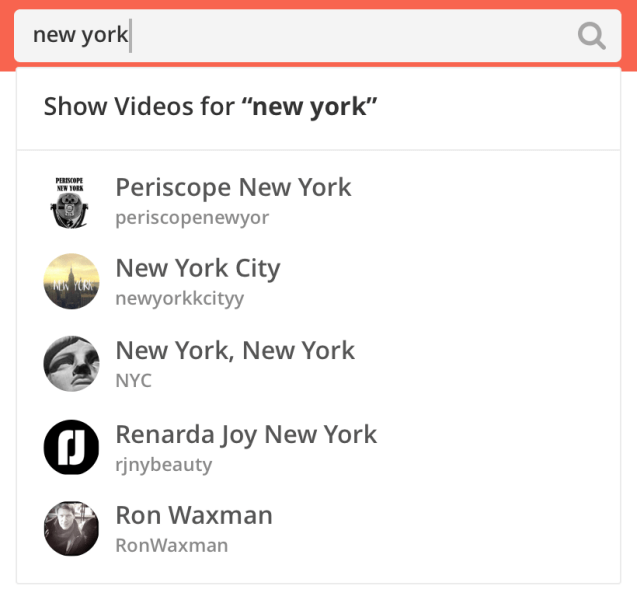Open the black rj logo avatar
This screenshot has height=600, width=637.
point(71,447)
